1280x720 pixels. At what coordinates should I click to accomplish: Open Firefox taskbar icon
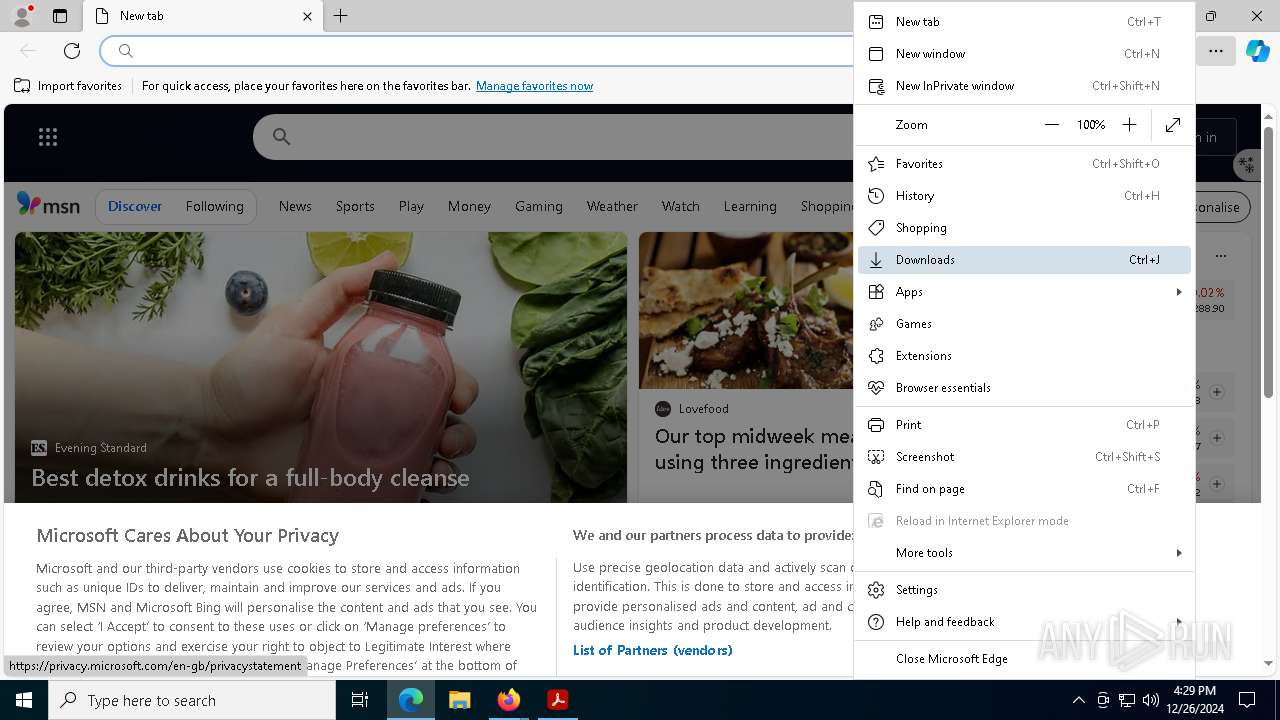pyautogui.click(x=509, y=700)
